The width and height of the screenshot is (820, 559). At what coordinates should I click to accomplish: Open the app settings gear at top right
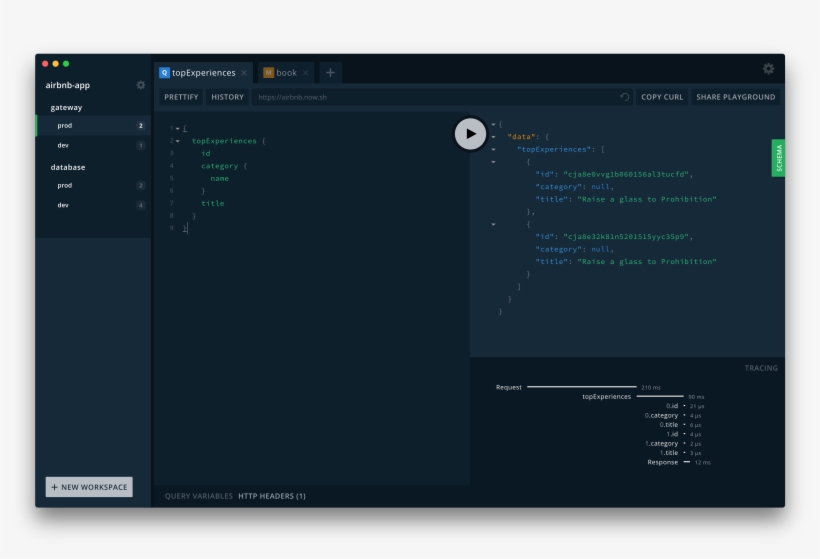tap(768, 69)
